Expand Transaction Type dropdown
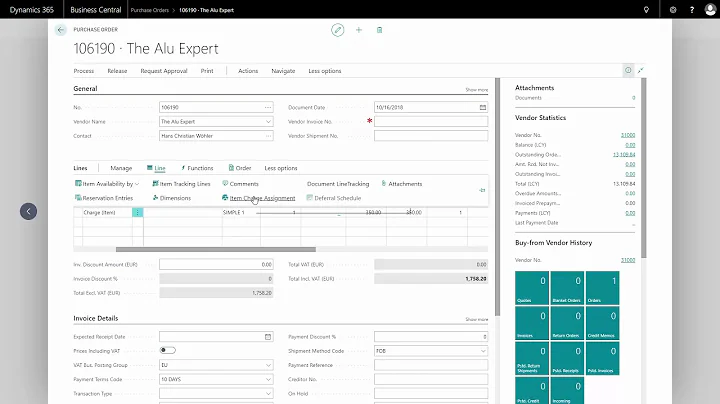 (268, 394)
